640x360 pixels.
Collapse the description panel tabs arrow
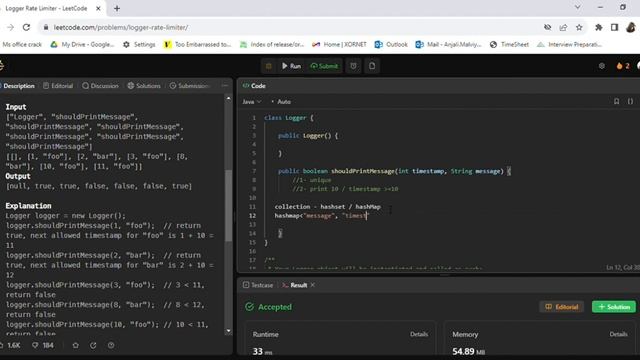[225, 86]
